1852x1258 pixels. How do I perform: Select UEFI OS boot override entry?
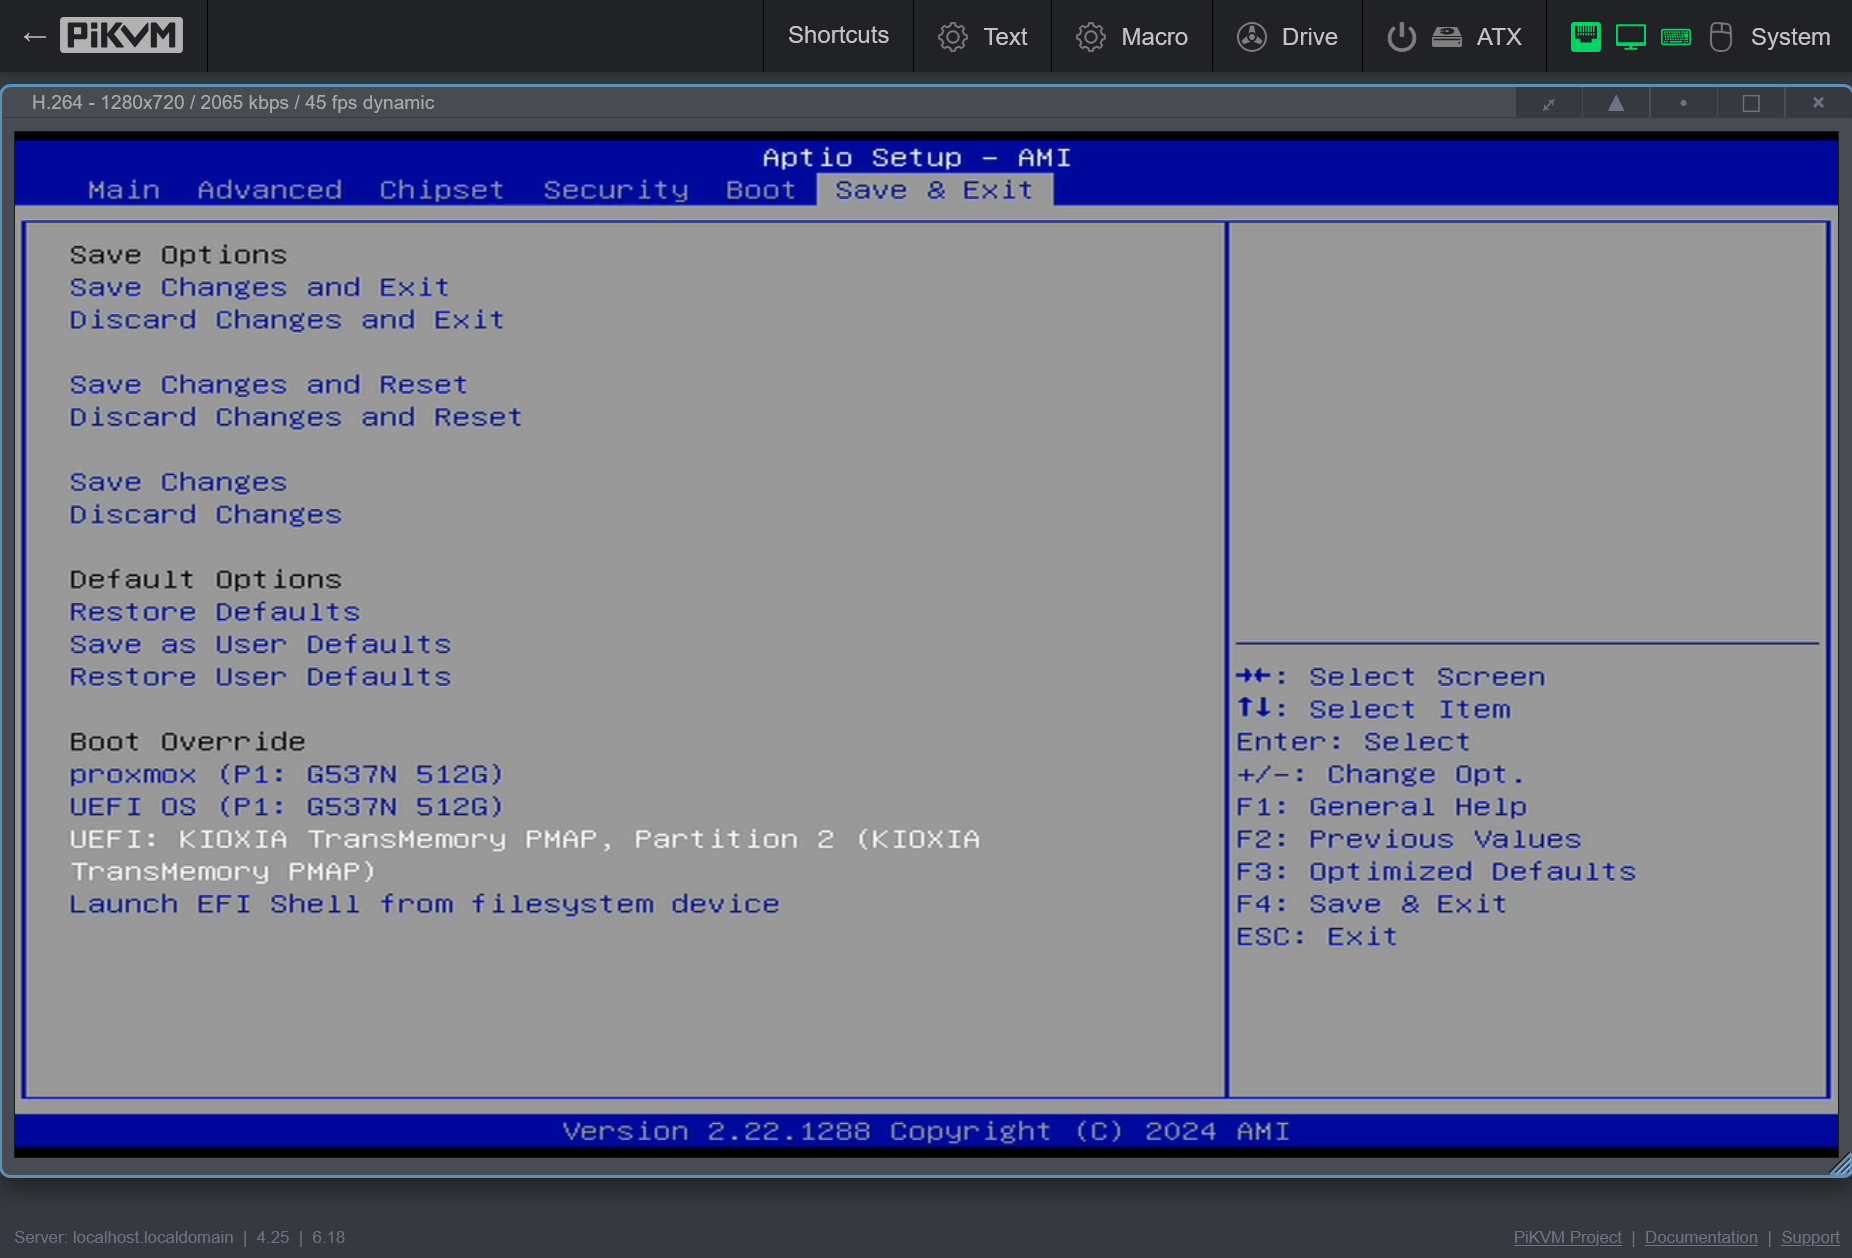286,807
